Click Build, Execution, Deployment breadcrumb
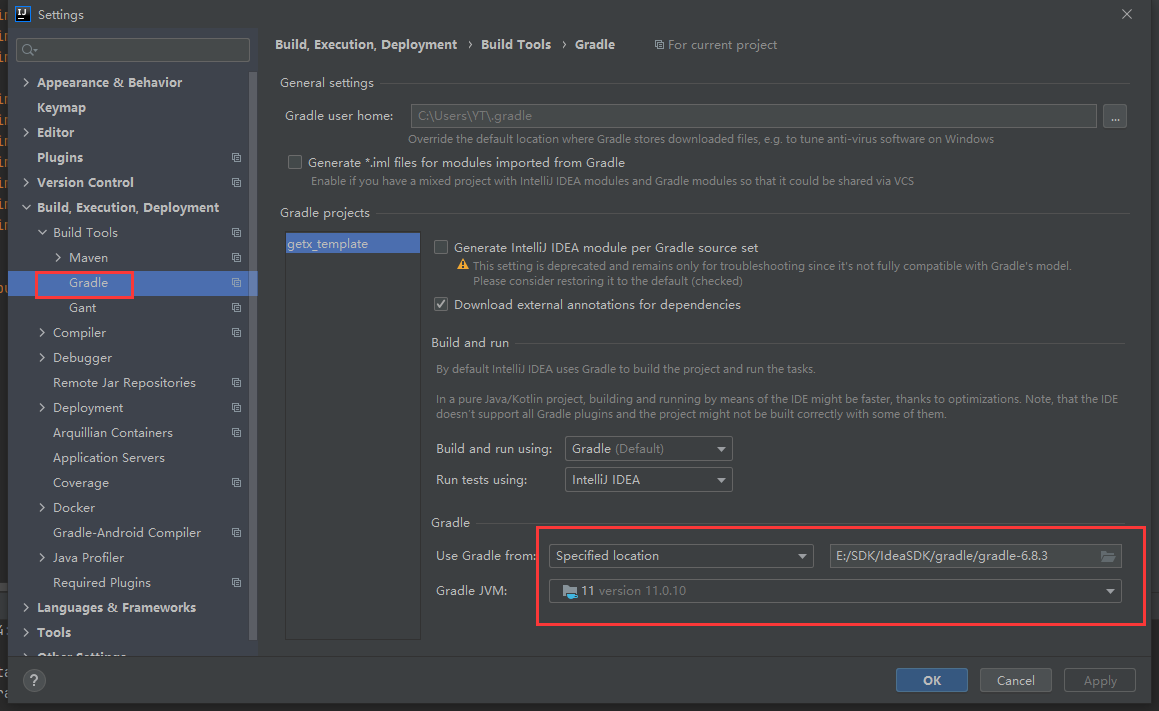The height and width of the screenshot is (711, 1159). pos(366,45)
